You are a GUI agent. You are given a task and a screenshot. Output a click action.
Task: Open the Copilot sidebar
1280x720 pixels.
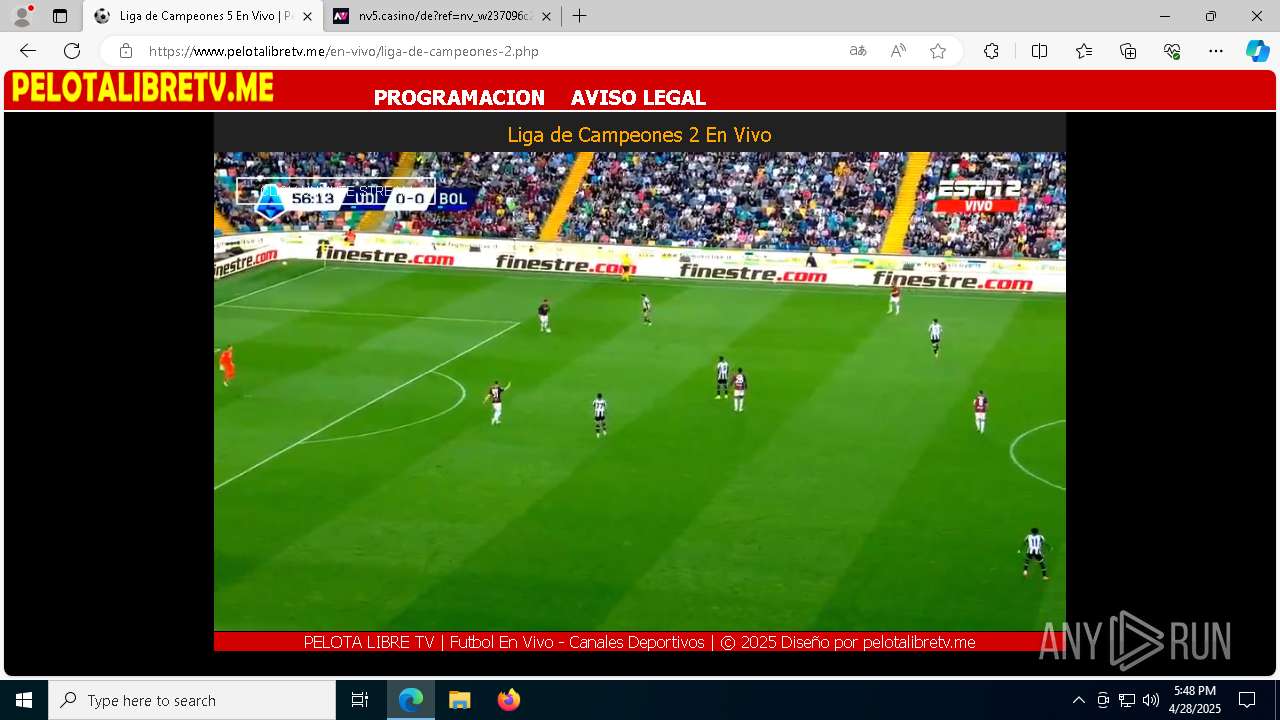[x=1257, y=51]
